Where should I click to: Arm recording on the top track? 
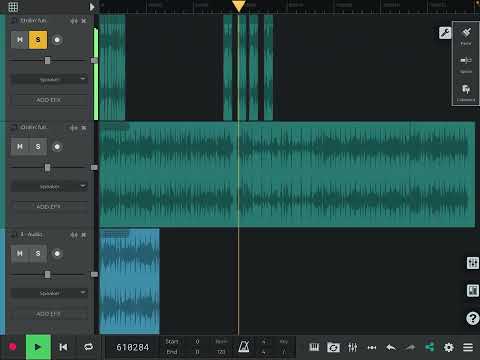click(57, 40)
